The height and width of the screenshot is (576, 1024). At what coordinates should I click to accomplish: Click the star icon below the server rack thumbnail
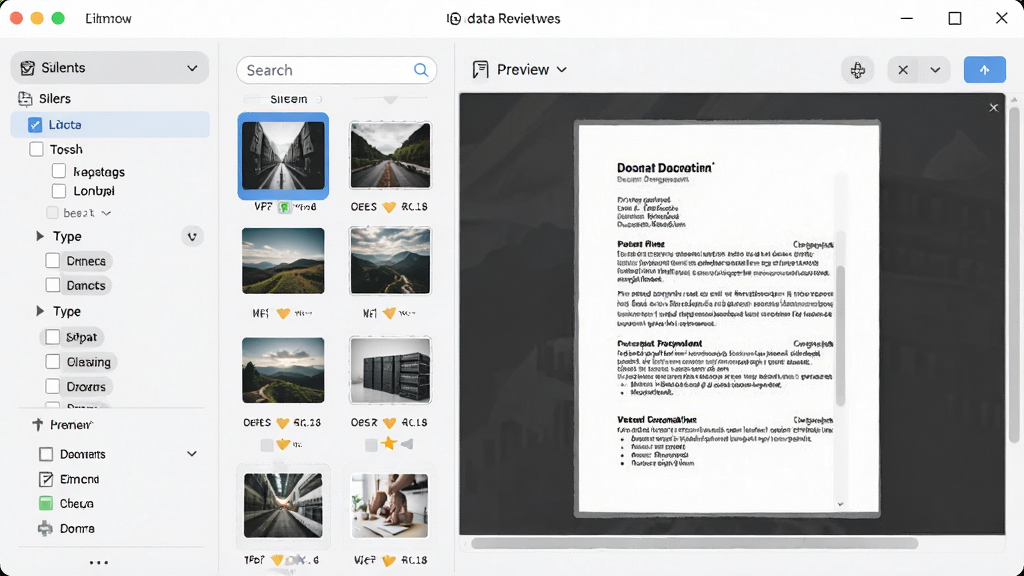coord(389,444)
